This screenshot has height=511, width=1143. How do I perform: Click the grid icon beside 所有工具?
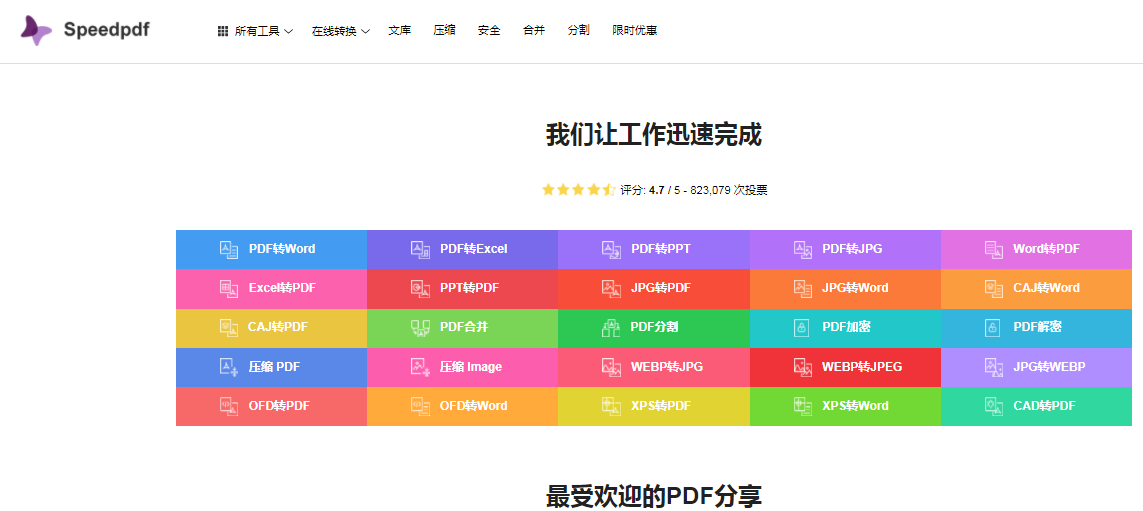coord(223,31)
